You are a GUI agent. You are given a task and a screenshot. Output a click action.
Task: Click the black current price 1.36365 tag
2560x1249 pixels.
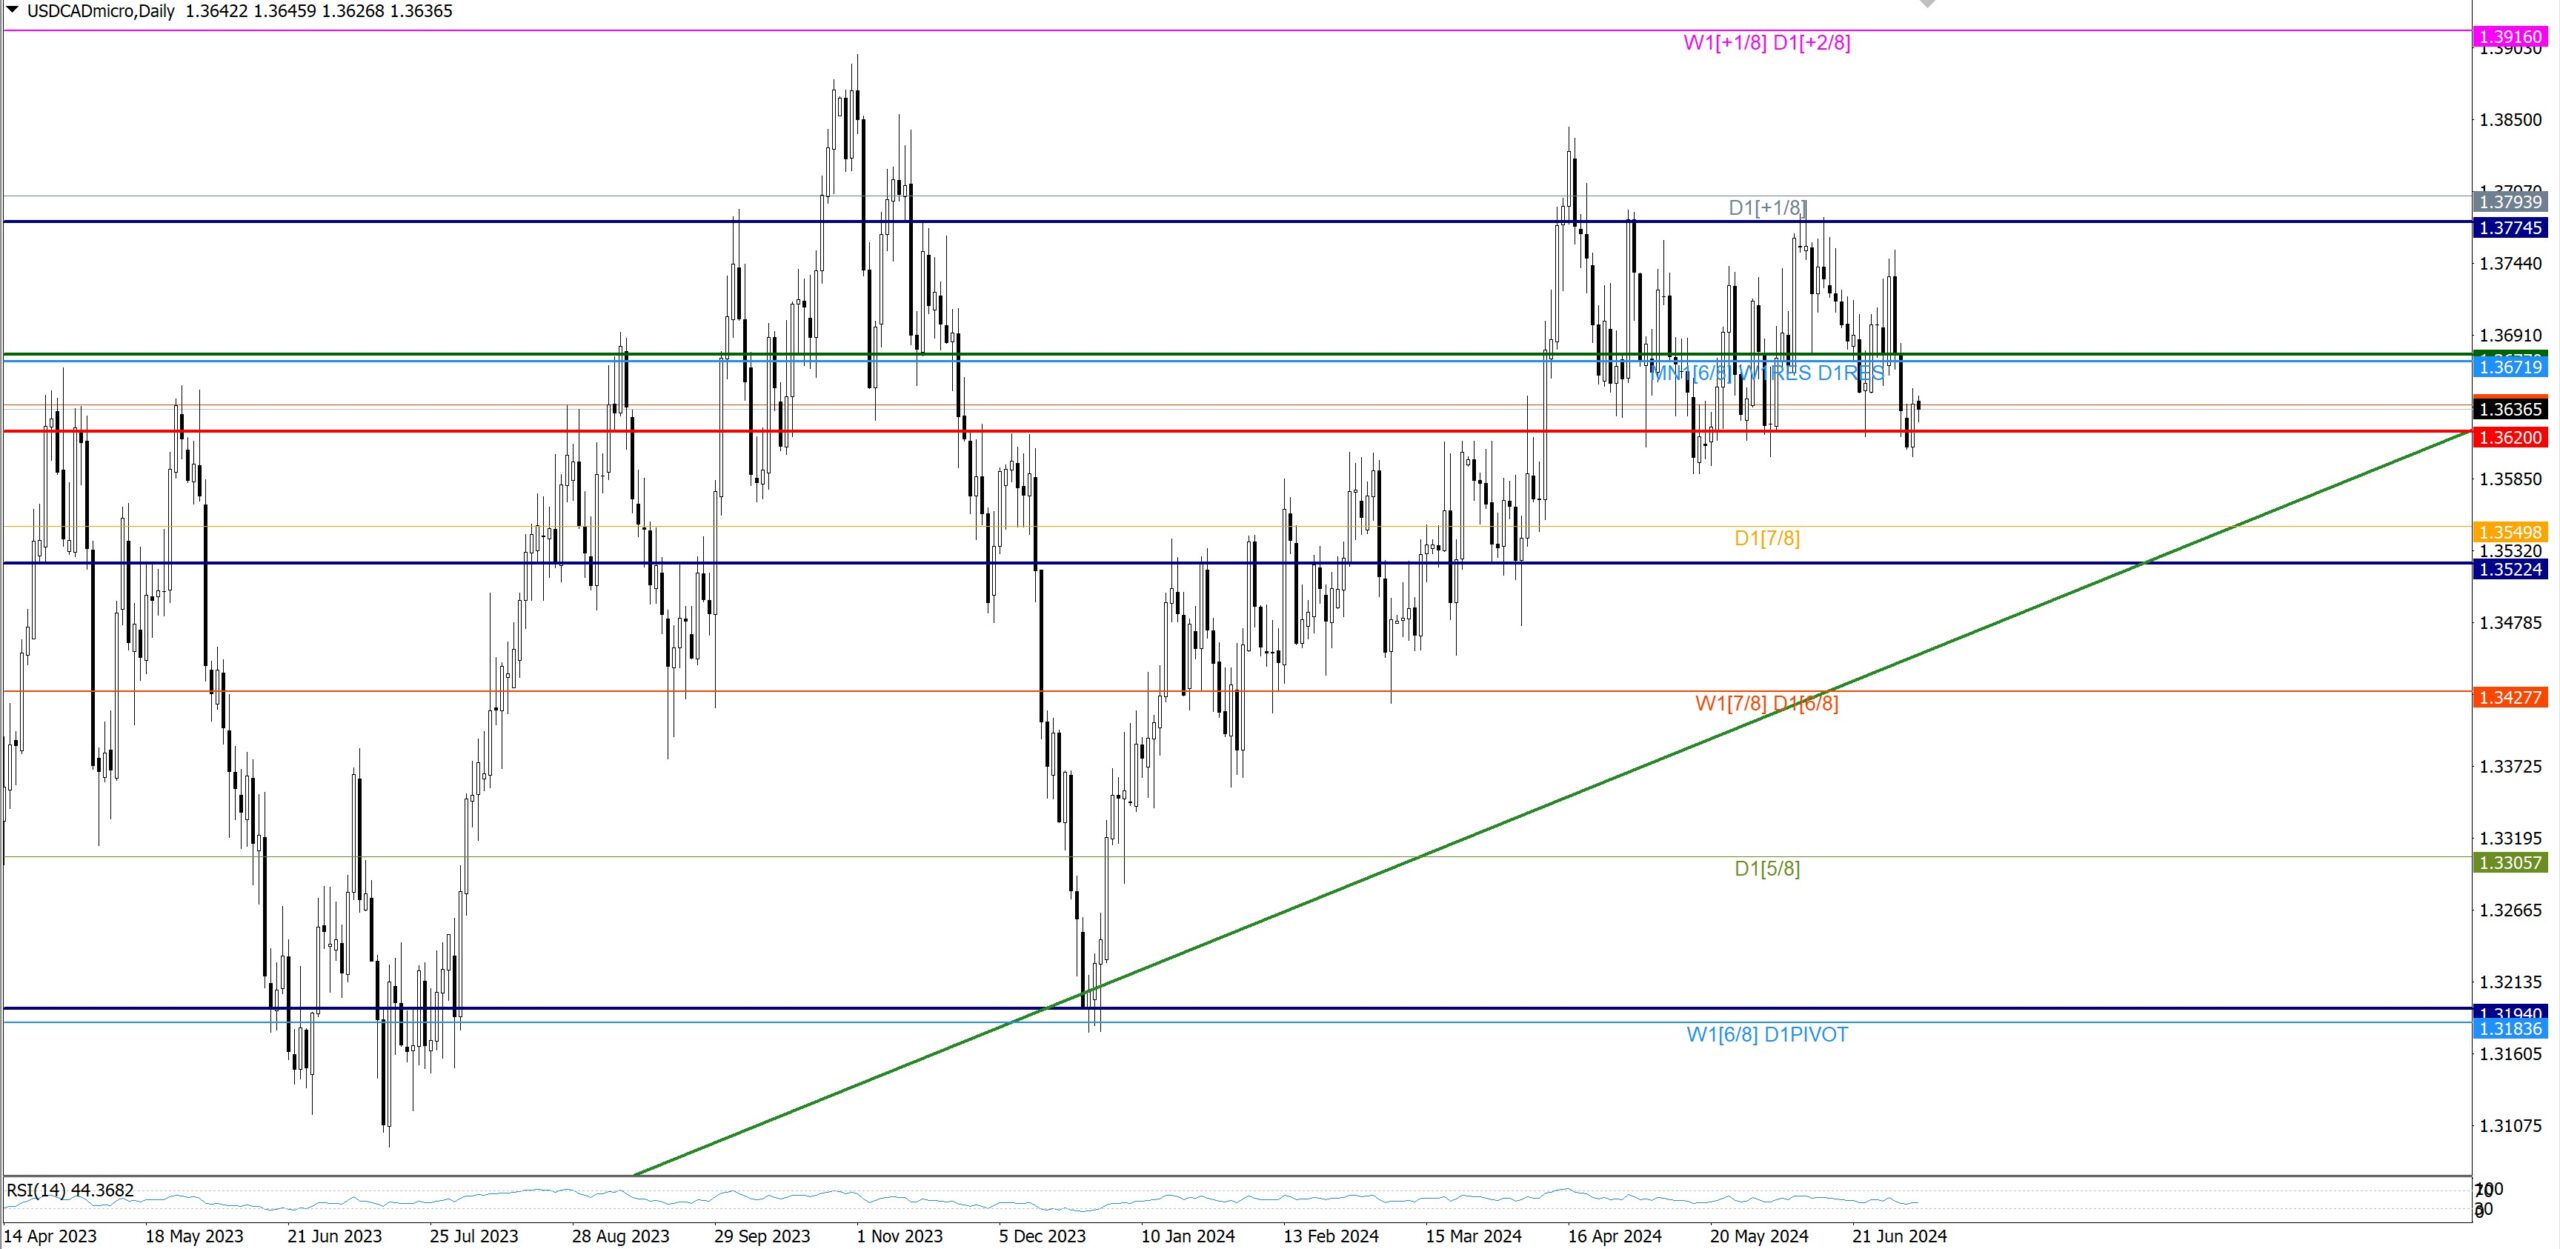(2510, 409)
